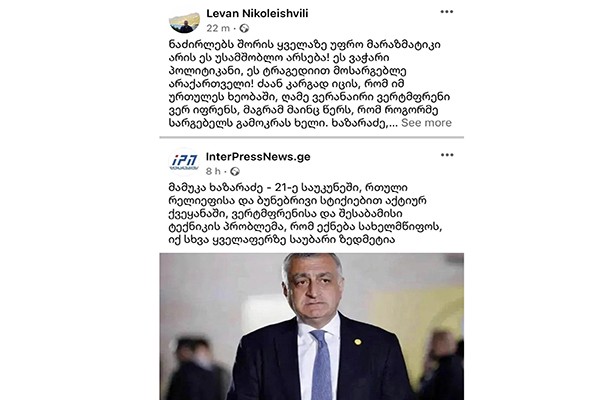This screenshot has width=600, height=400.
Task: Open Levan Nikoleishvili's profile picture
Action: coord(184,21)
